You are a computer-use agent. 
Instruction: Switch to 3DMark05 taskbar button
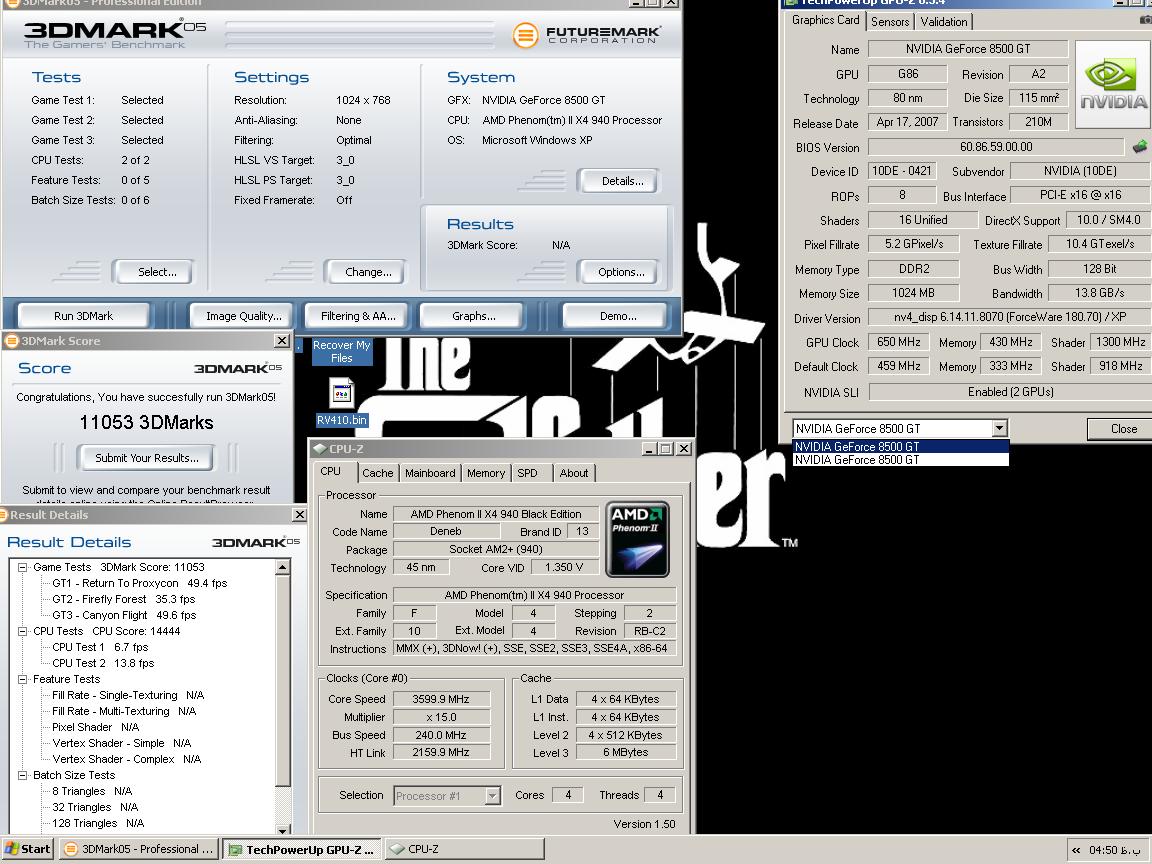coord(139,849)
